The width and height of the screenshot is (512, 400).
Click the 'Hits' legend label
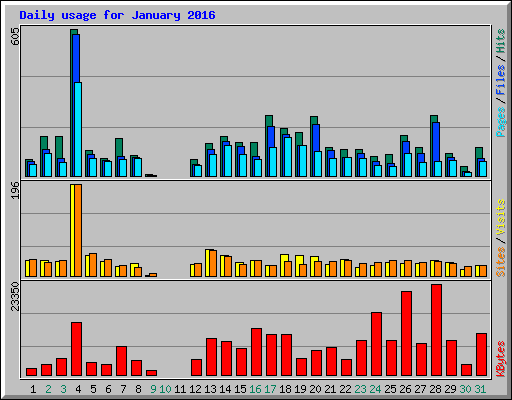pyautogui.click(x=500, y=41)
